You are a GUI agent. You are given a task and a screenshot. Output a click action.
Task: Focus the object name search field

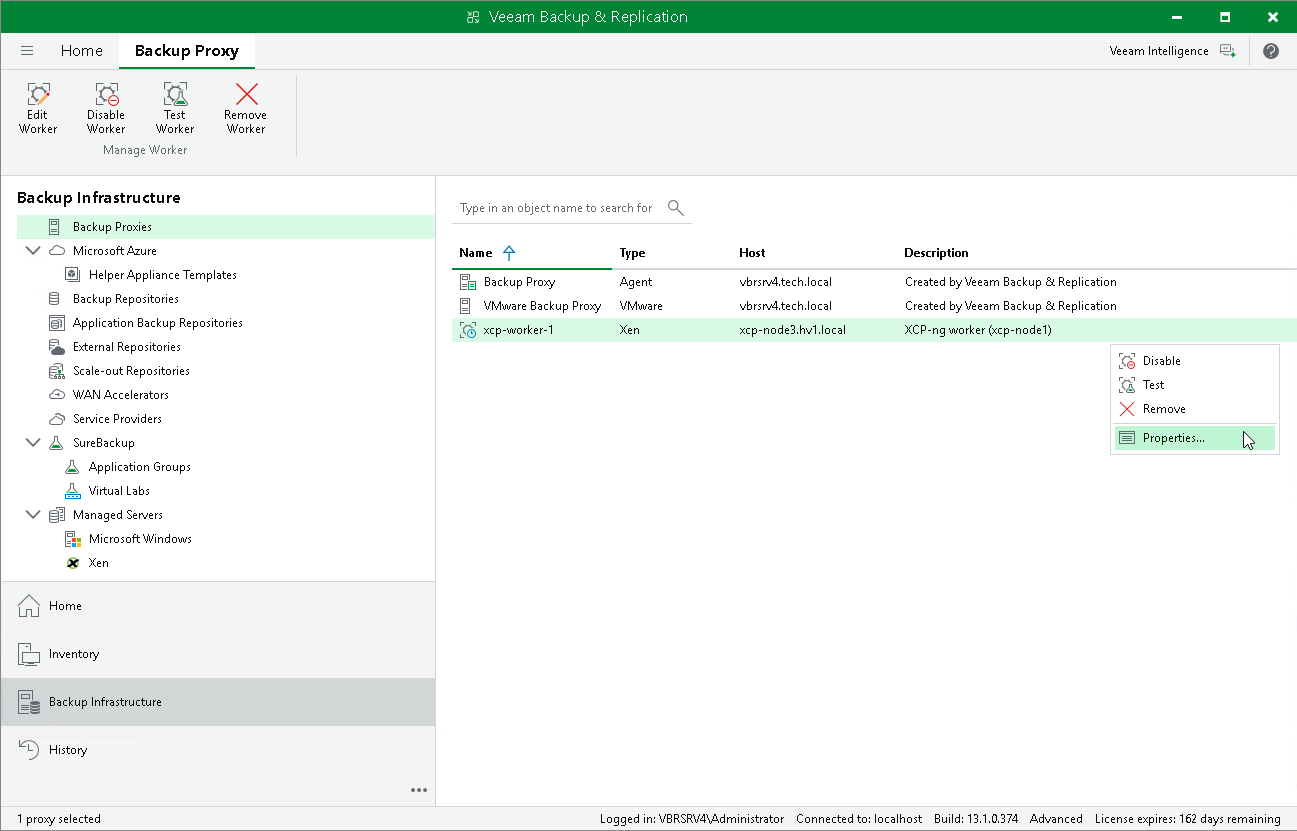558,208
